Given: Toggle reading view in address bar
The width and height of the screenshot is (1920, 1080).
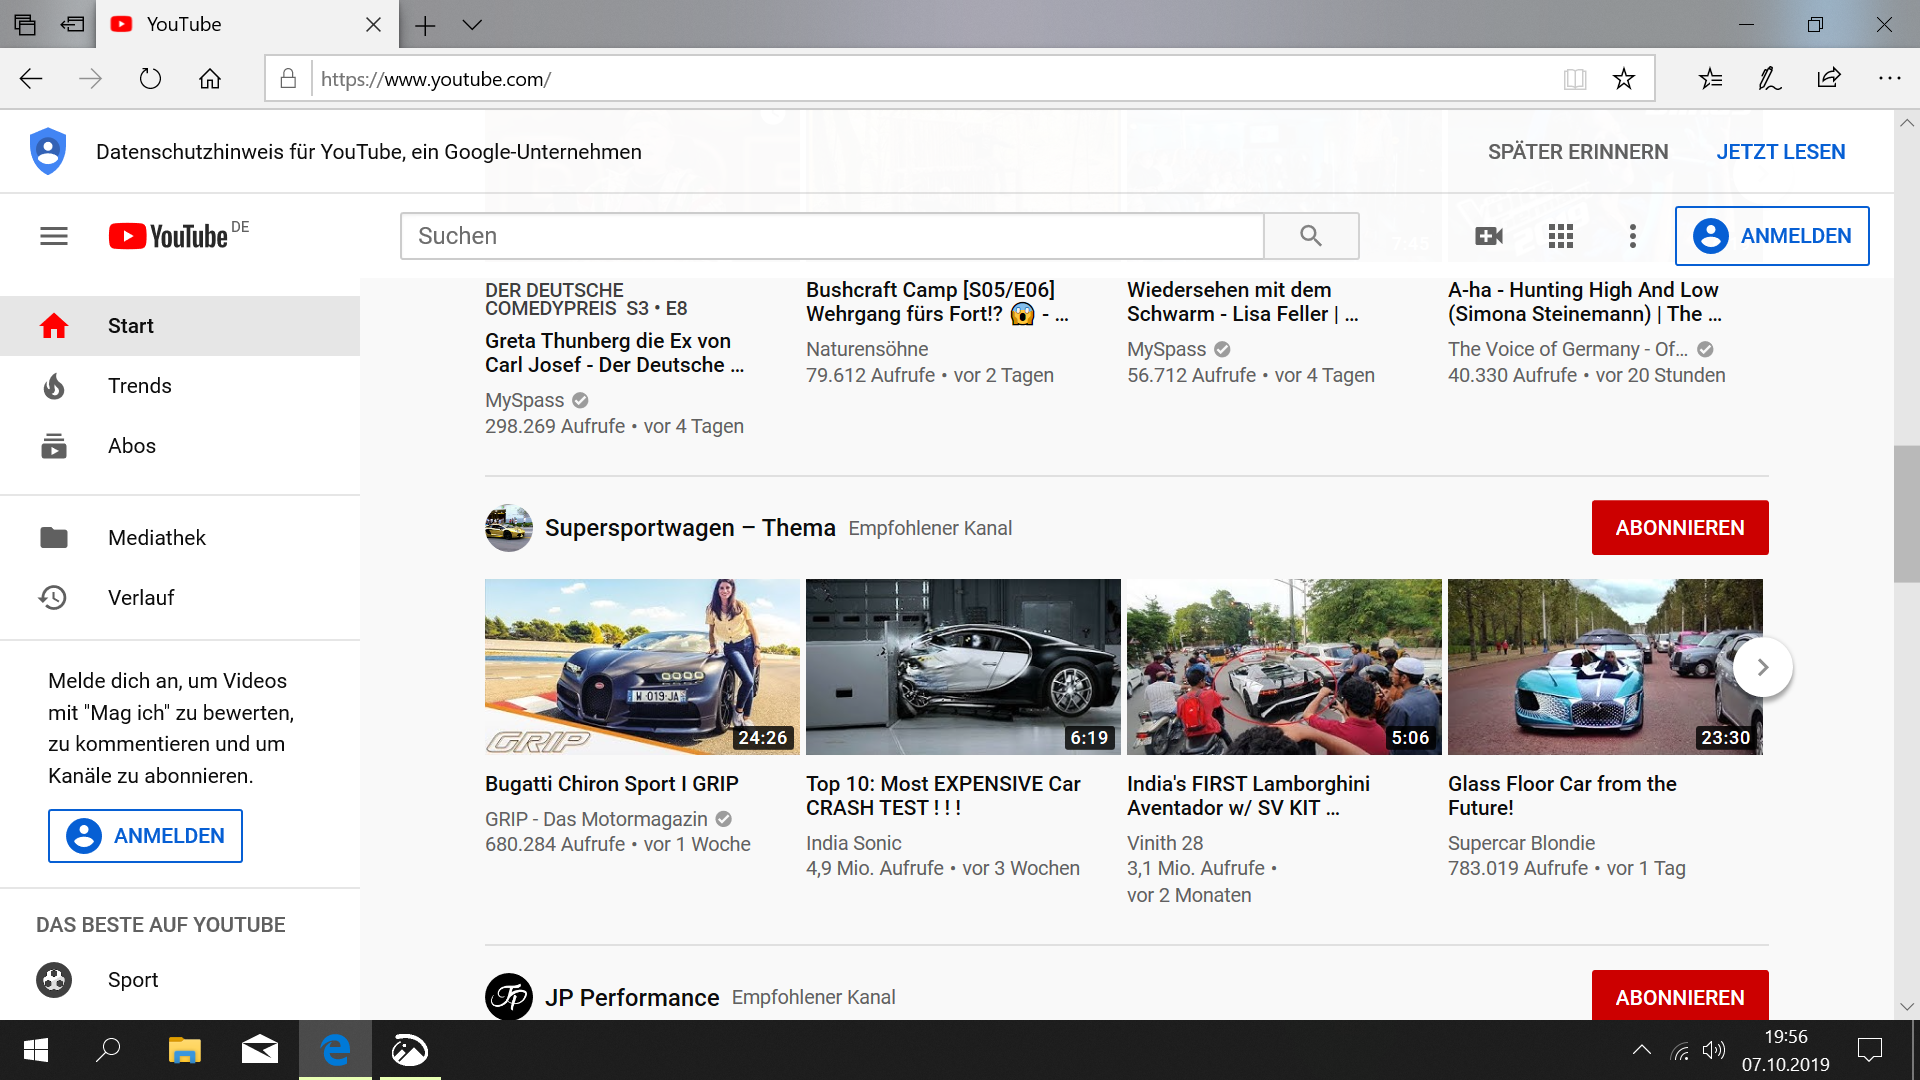Looking at the screenshot, I should pyautogui.click(x=1575, y=79).
